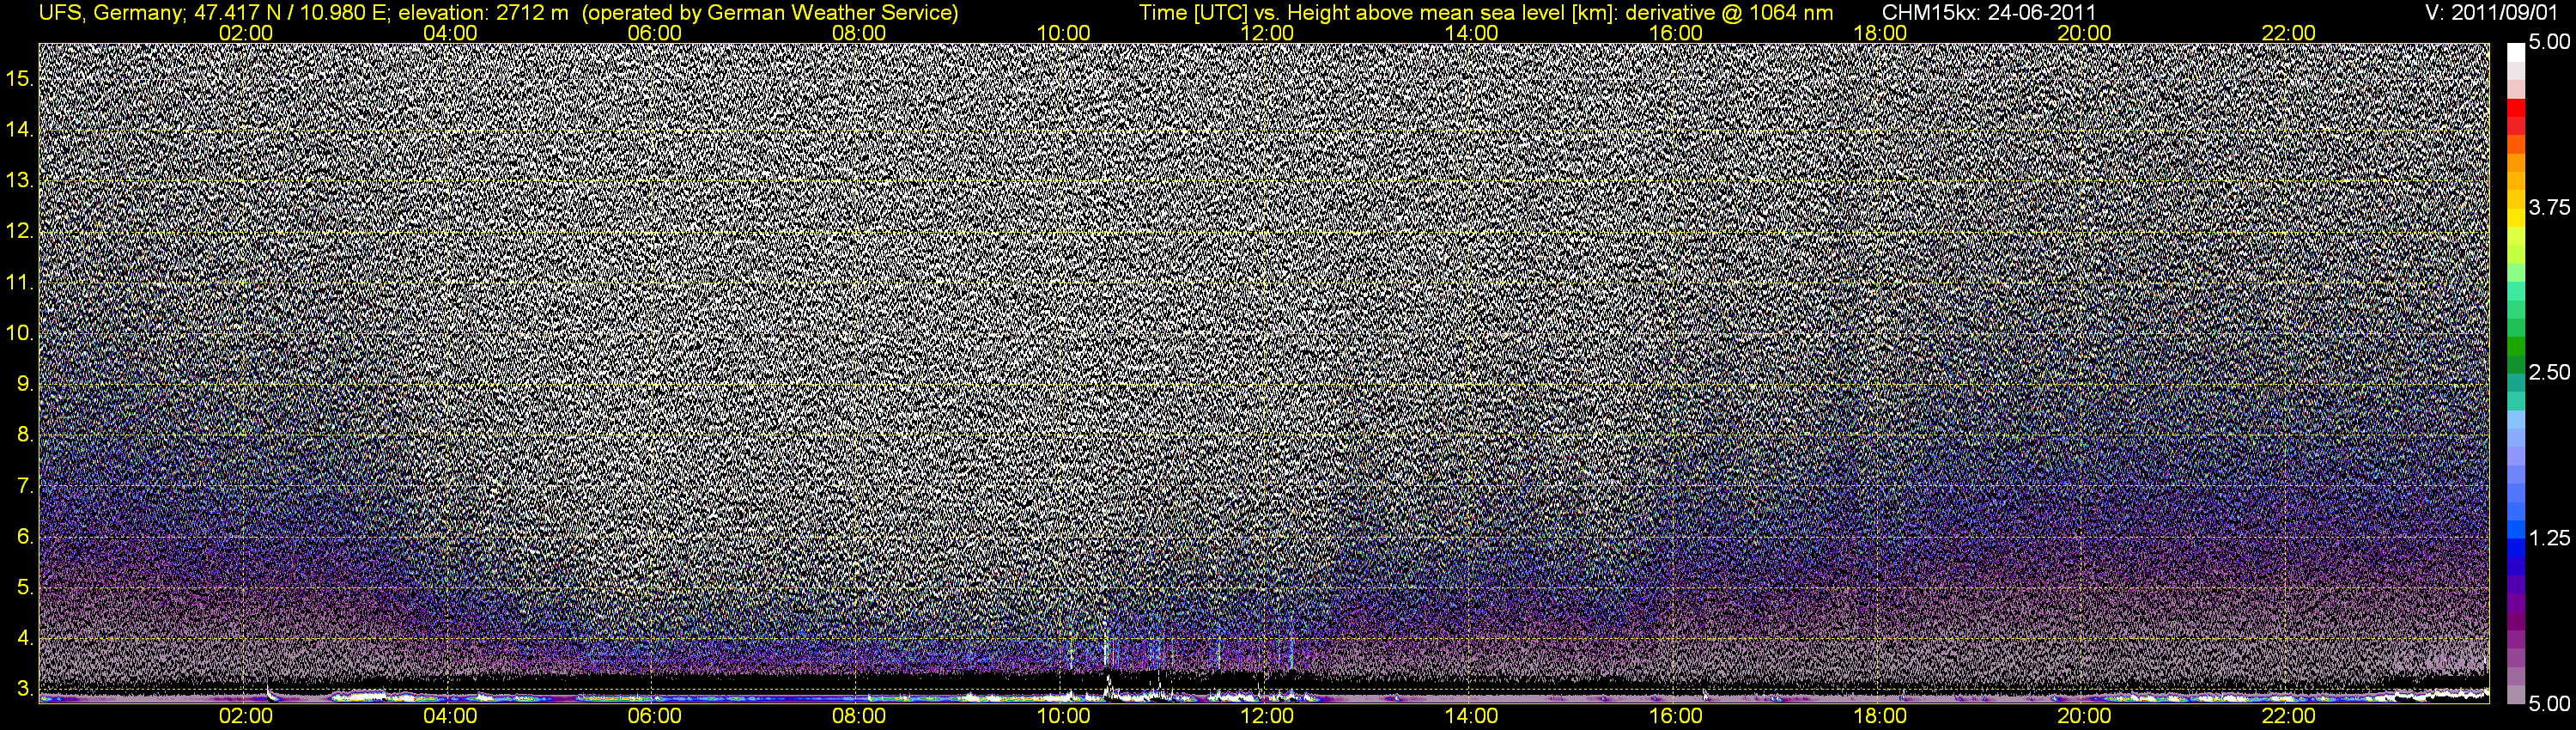Click the '06:00' tick on top time axis
2576x730 pixels.
655,33
